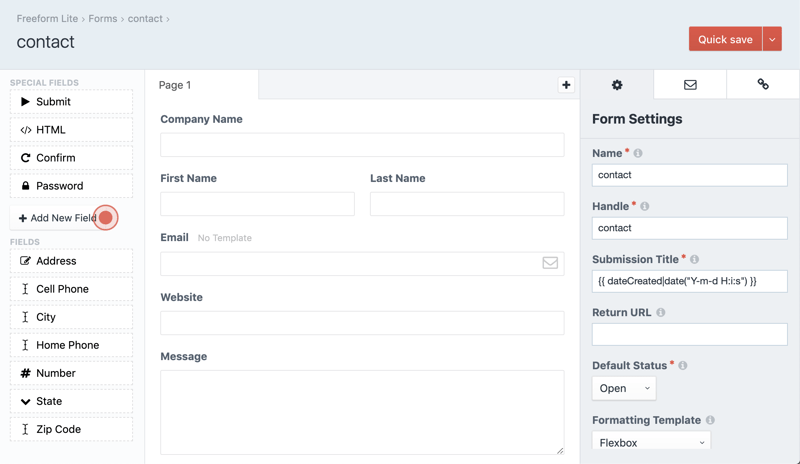Open the Formatting Template Flexbox dropdown

click(651, 442)
